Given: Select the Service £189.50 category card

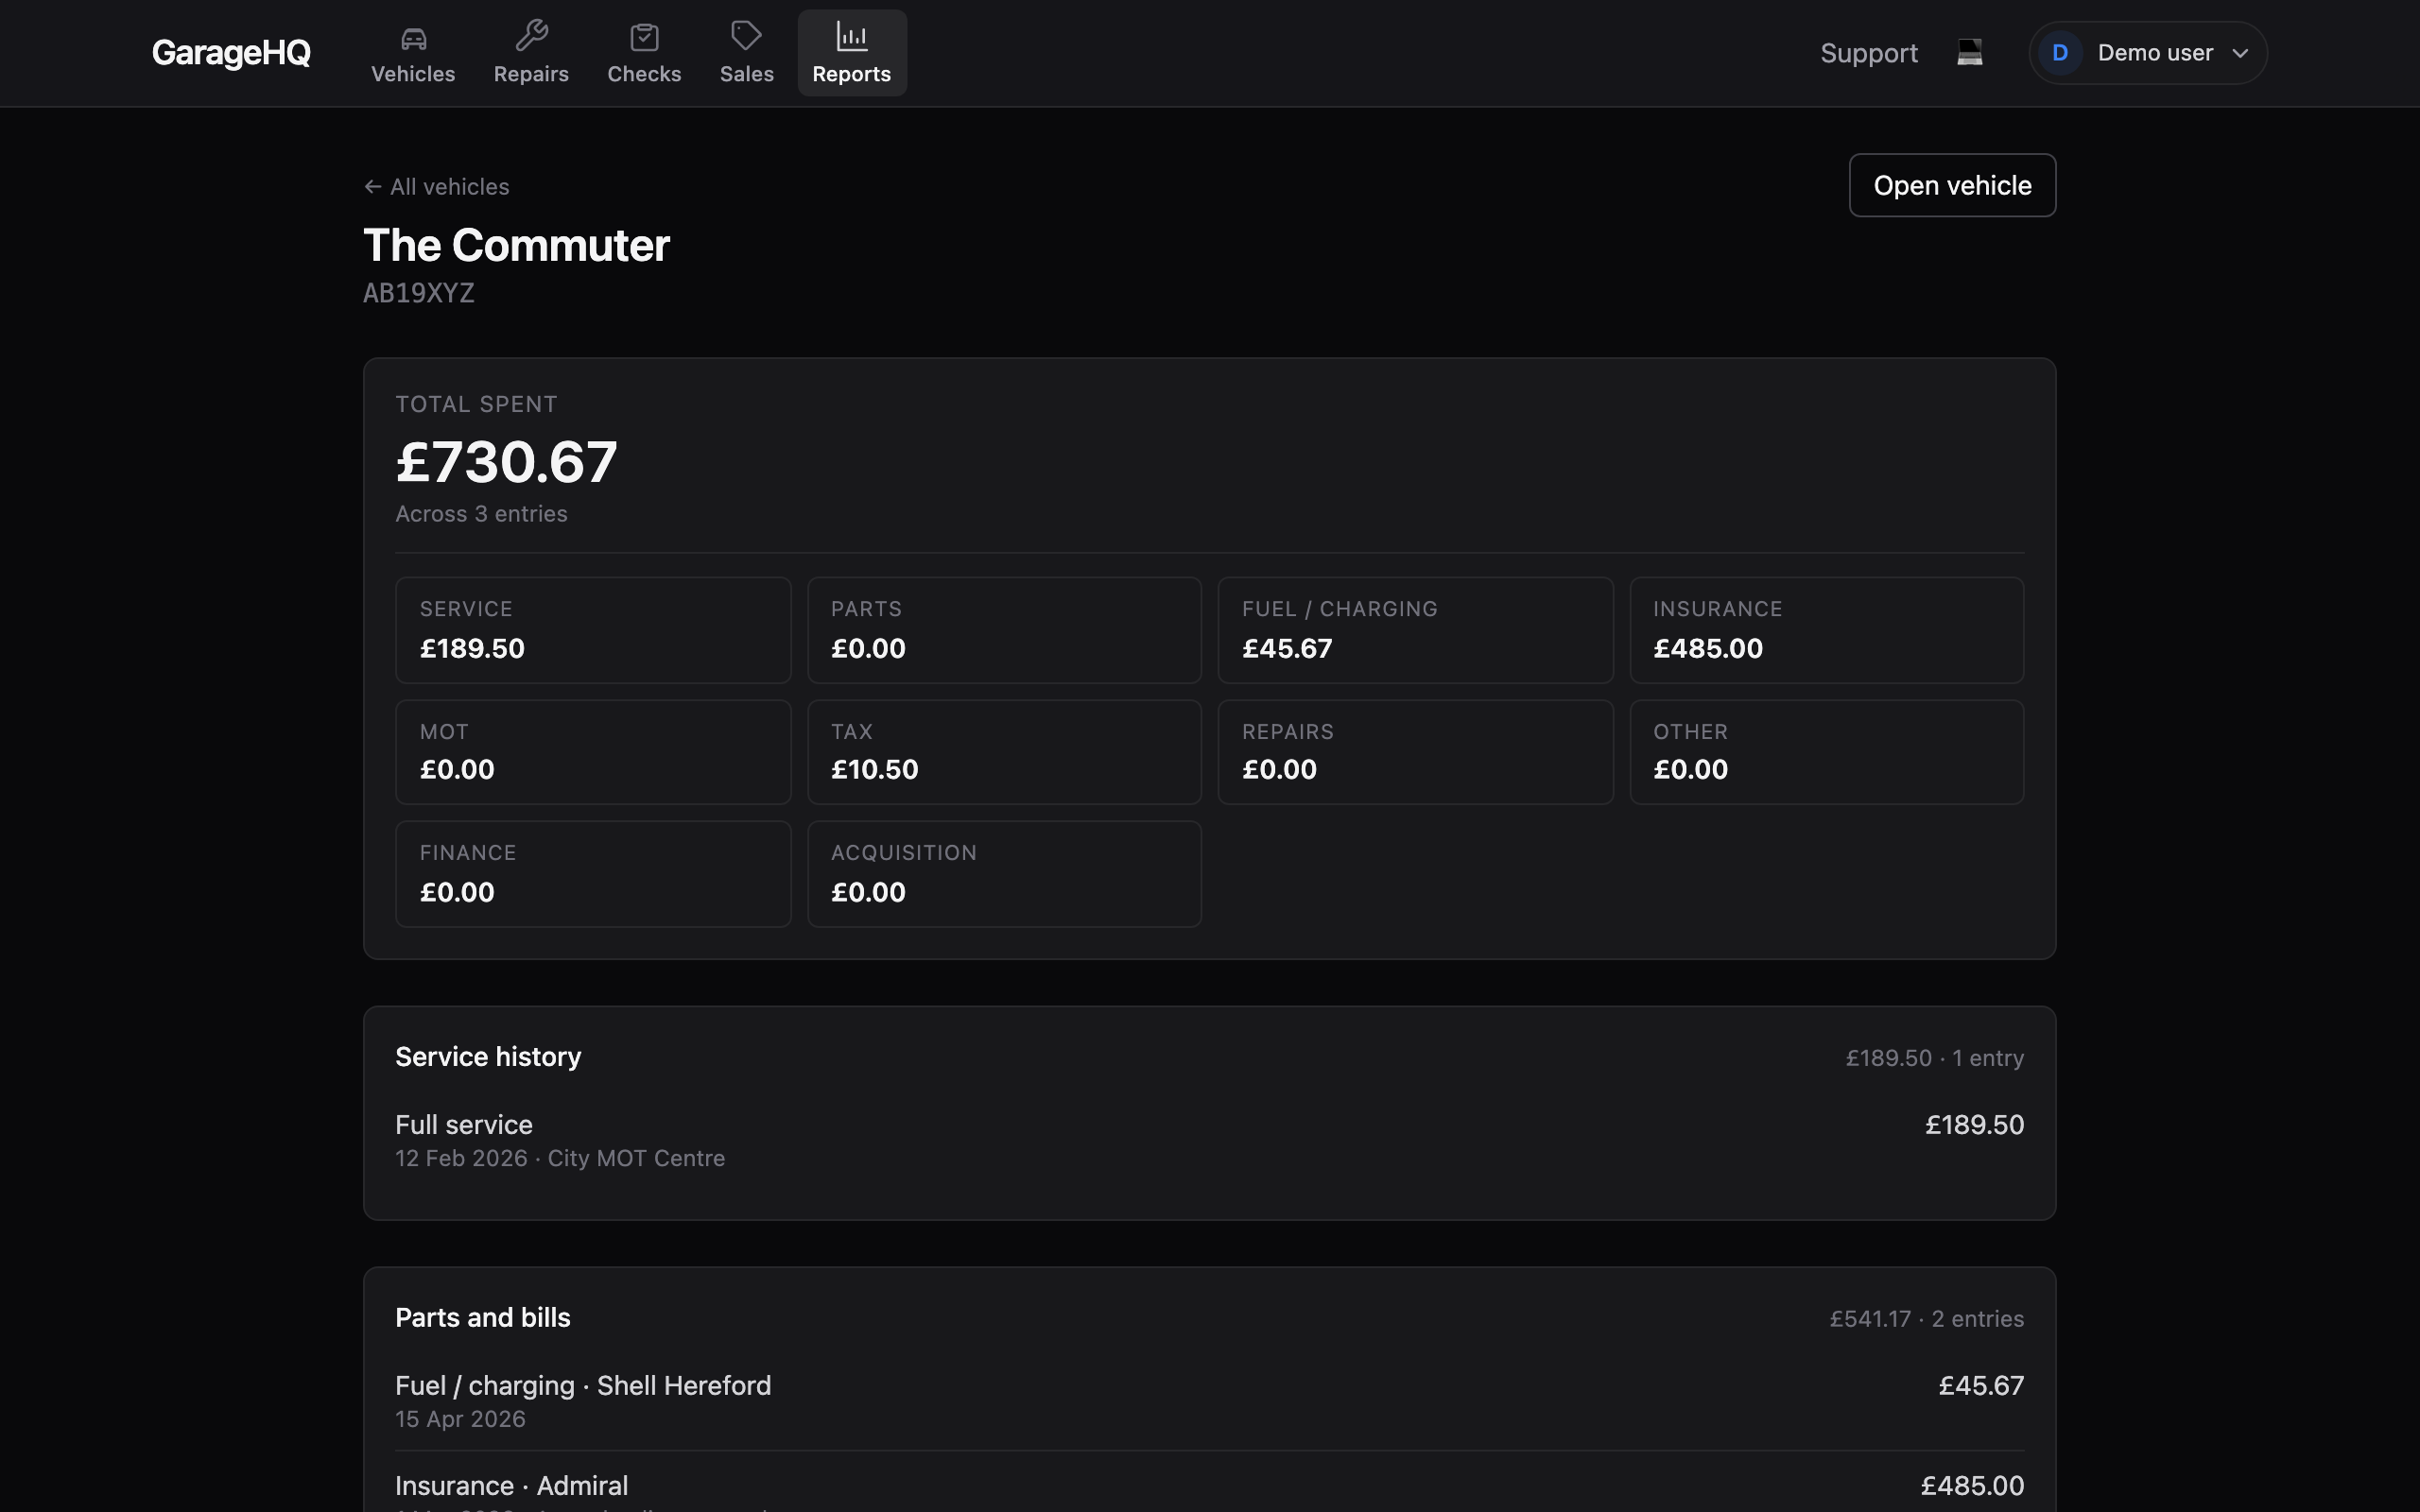Looking at the screenshot, I should (593, 630).
